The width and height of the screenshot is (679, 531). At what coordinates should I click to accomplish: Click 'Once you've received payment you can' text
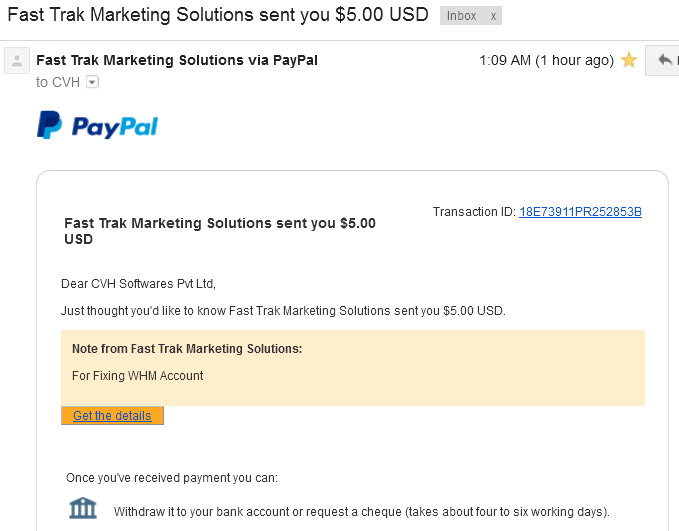172,477
